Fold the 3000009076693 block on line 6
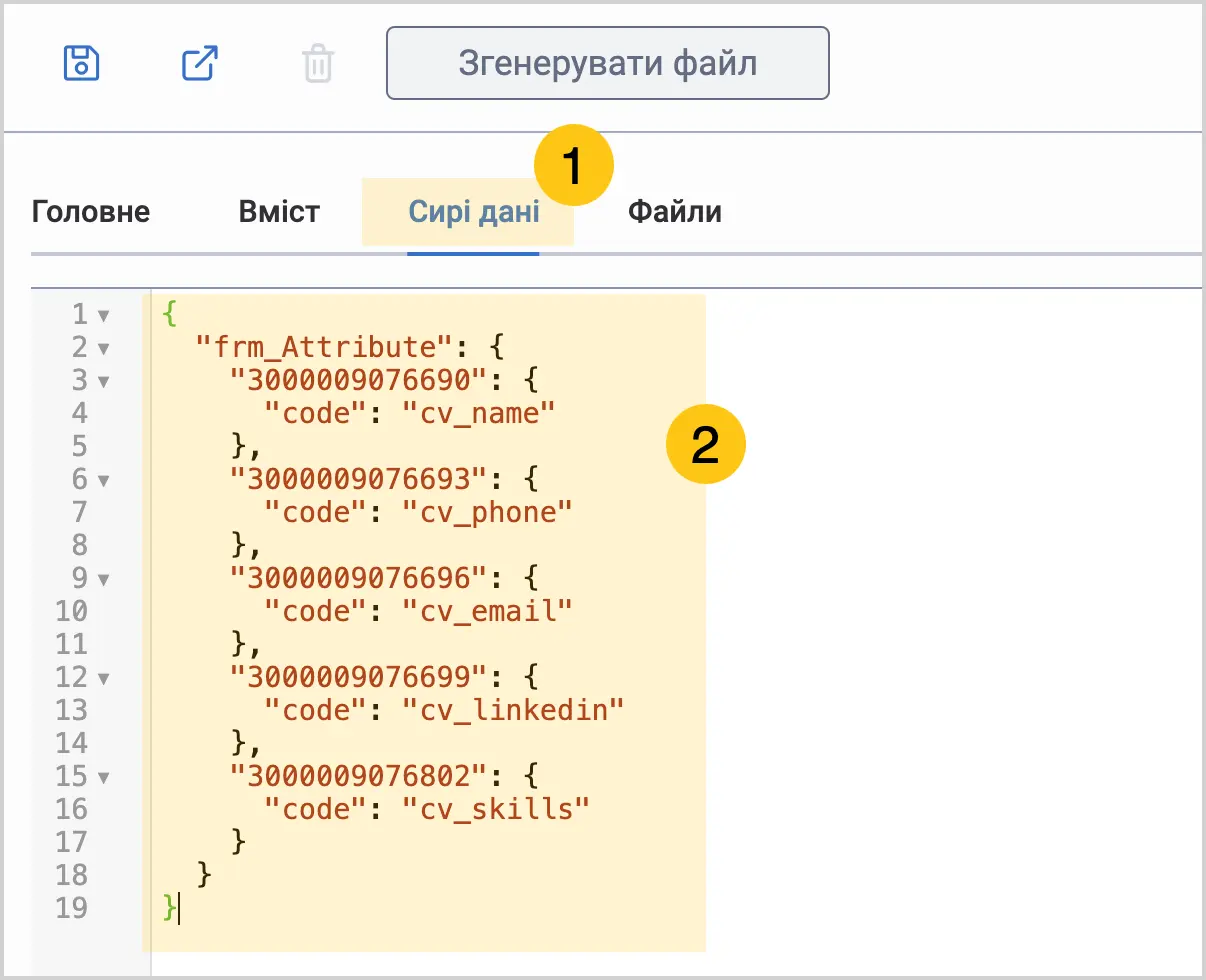This screenshot has width=1206, height=980. click(103, 480)
